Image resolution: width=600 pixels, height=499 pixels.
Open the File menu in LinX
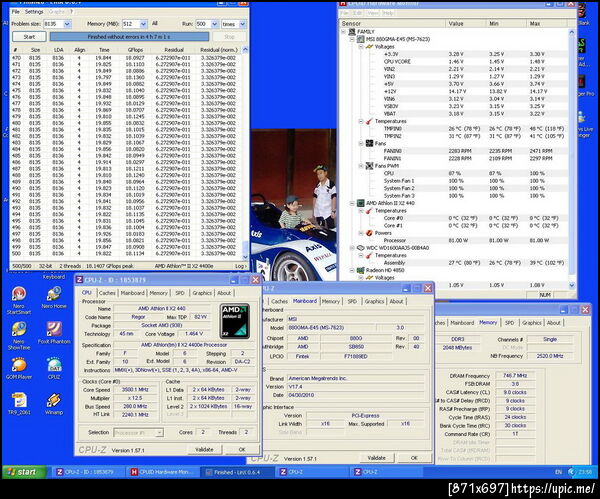[15, 12]
